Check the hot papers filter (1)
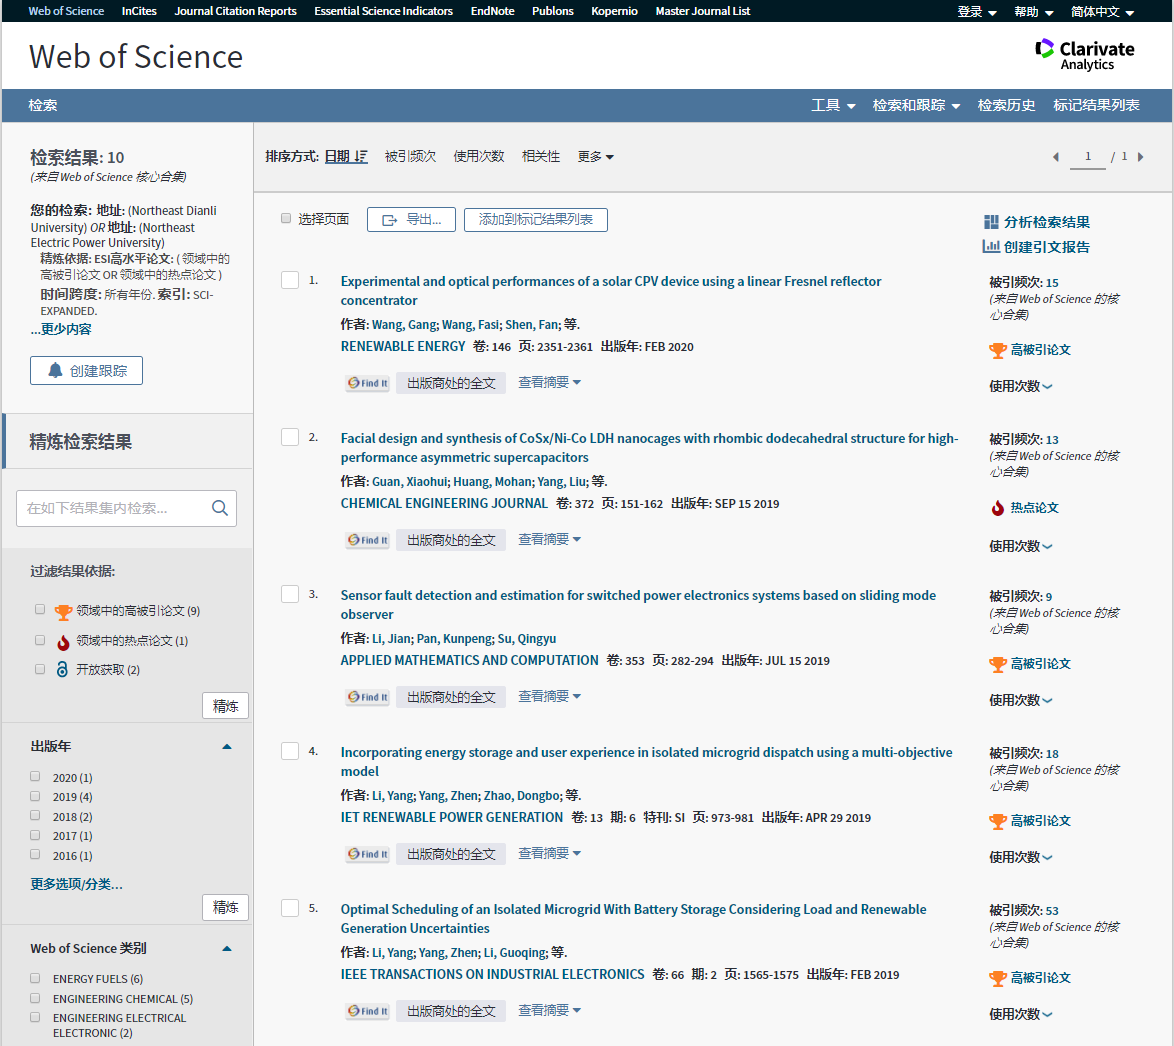1174x1046 pixels. [x=40, y=640]
